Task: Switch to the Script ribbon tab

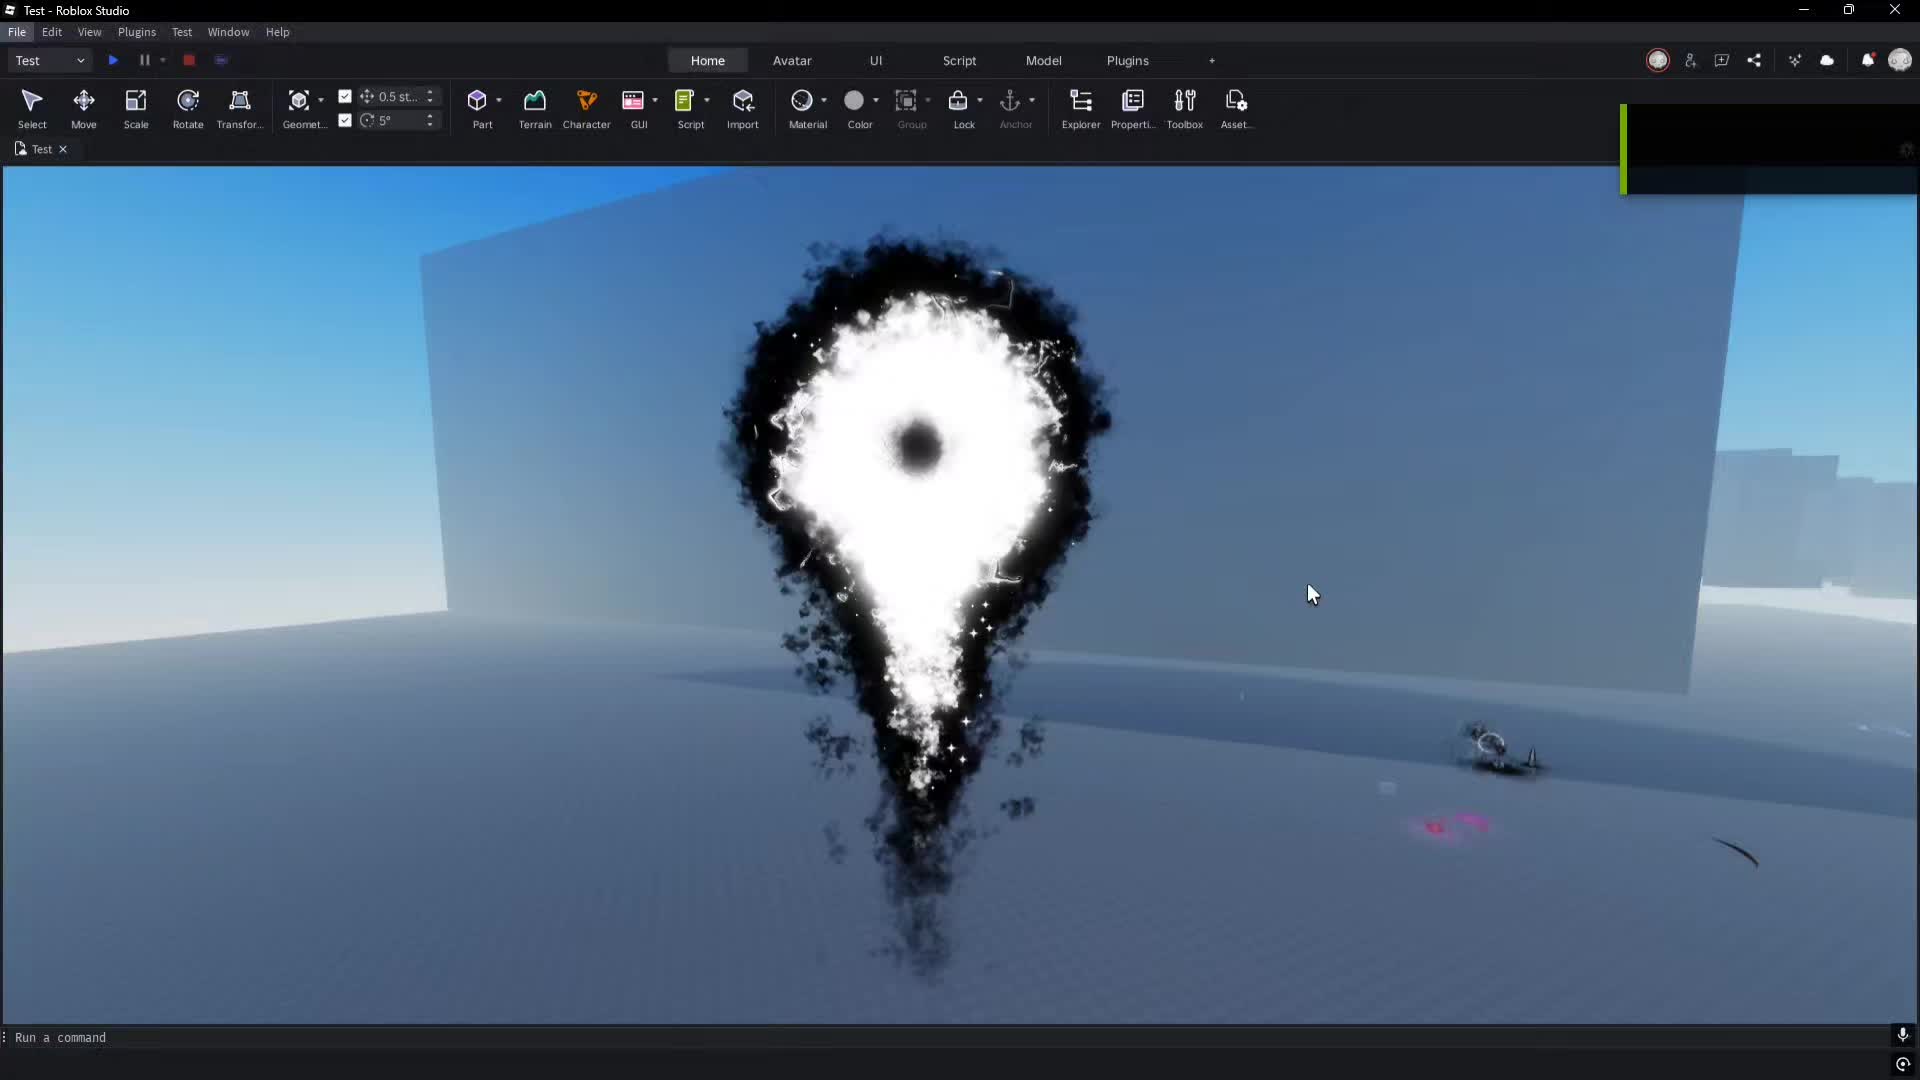Action: point(960,61)
